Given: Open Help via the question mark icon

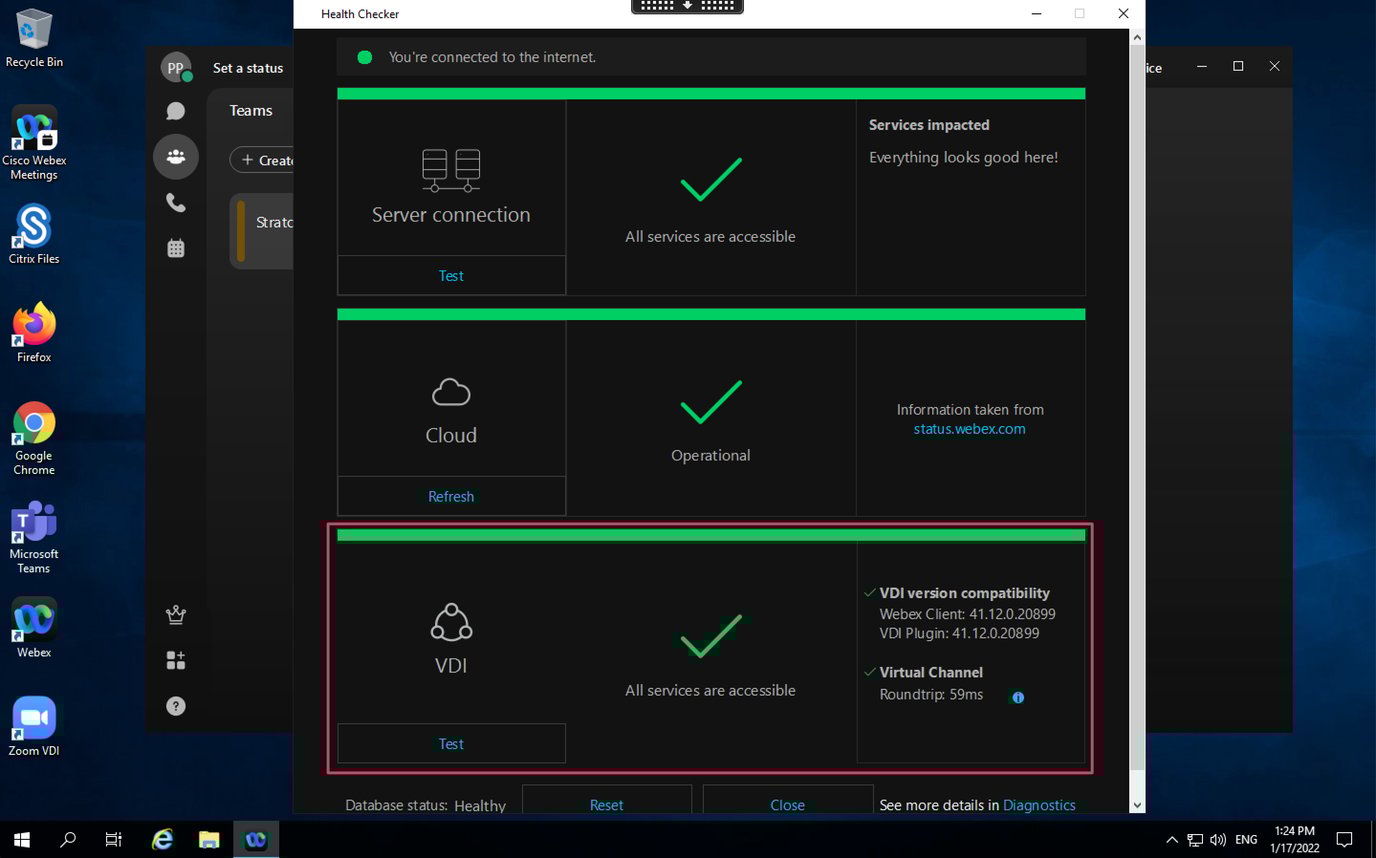Looking at the screenshot, I should [175, 706].
